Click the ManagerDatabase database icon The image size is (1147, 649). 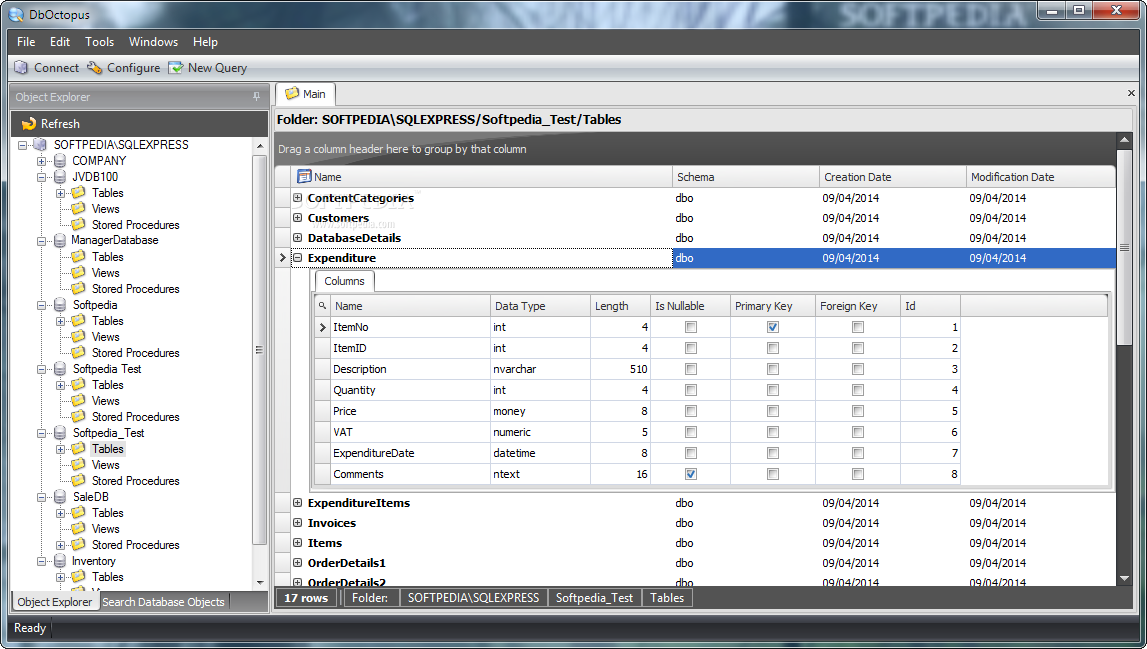60,241
